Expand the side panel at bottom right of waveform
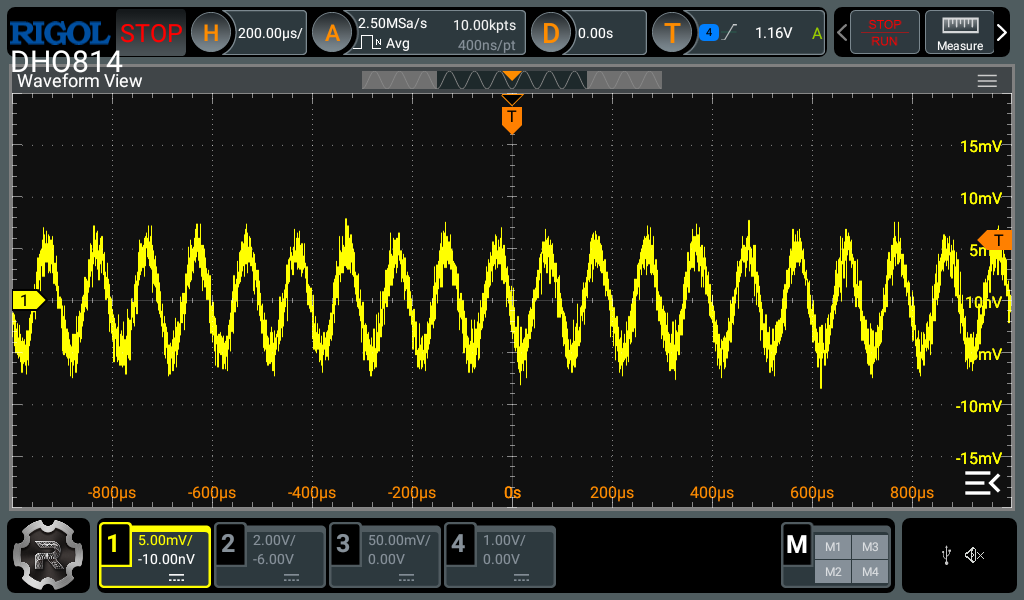Viewport: 1024px width, 600px height. pyautogui.click(x=981, y=484)
